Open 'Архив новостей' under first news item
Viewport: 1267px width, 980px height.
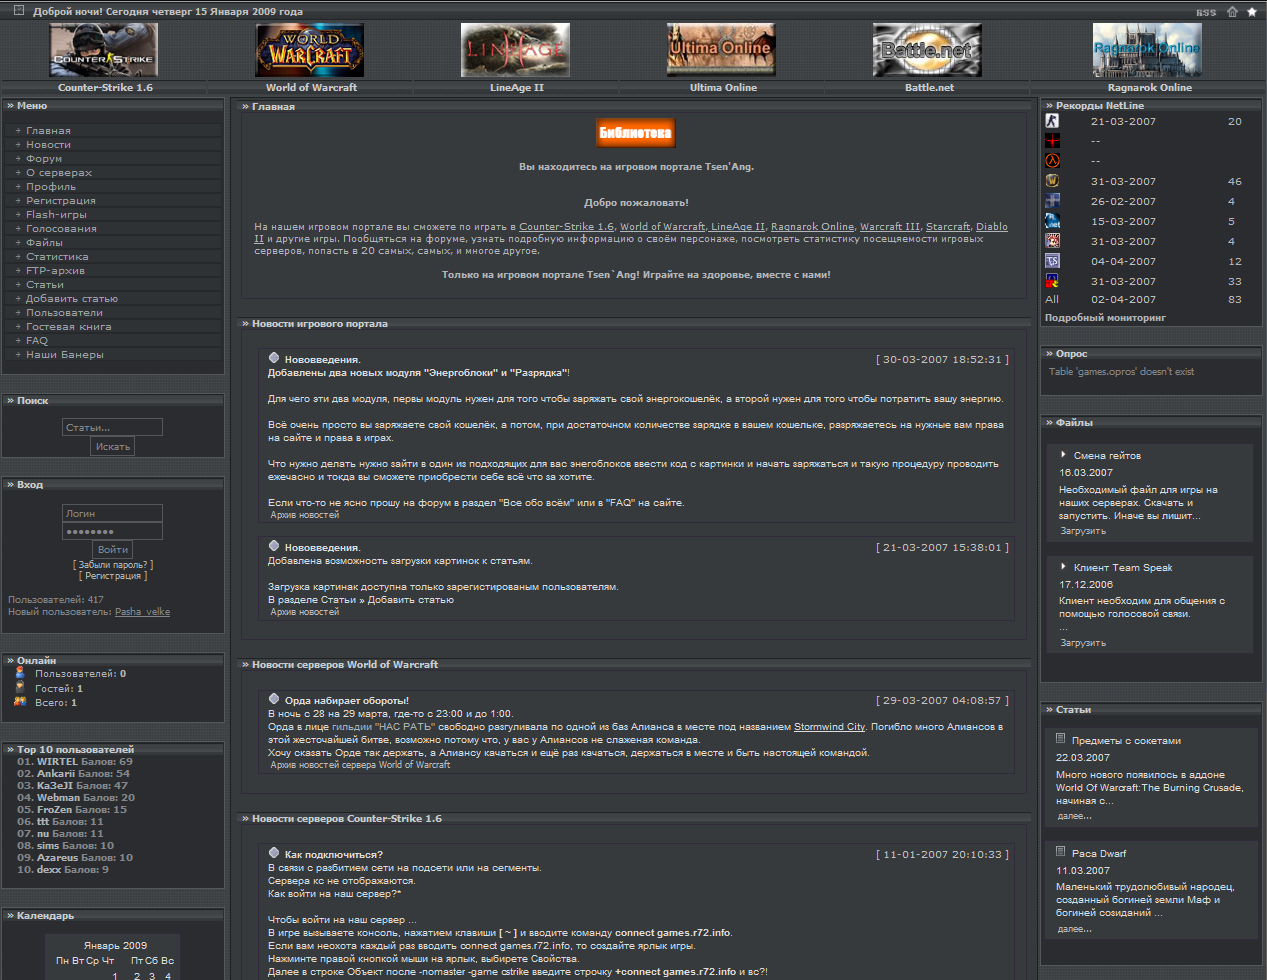tap(305, 515)
